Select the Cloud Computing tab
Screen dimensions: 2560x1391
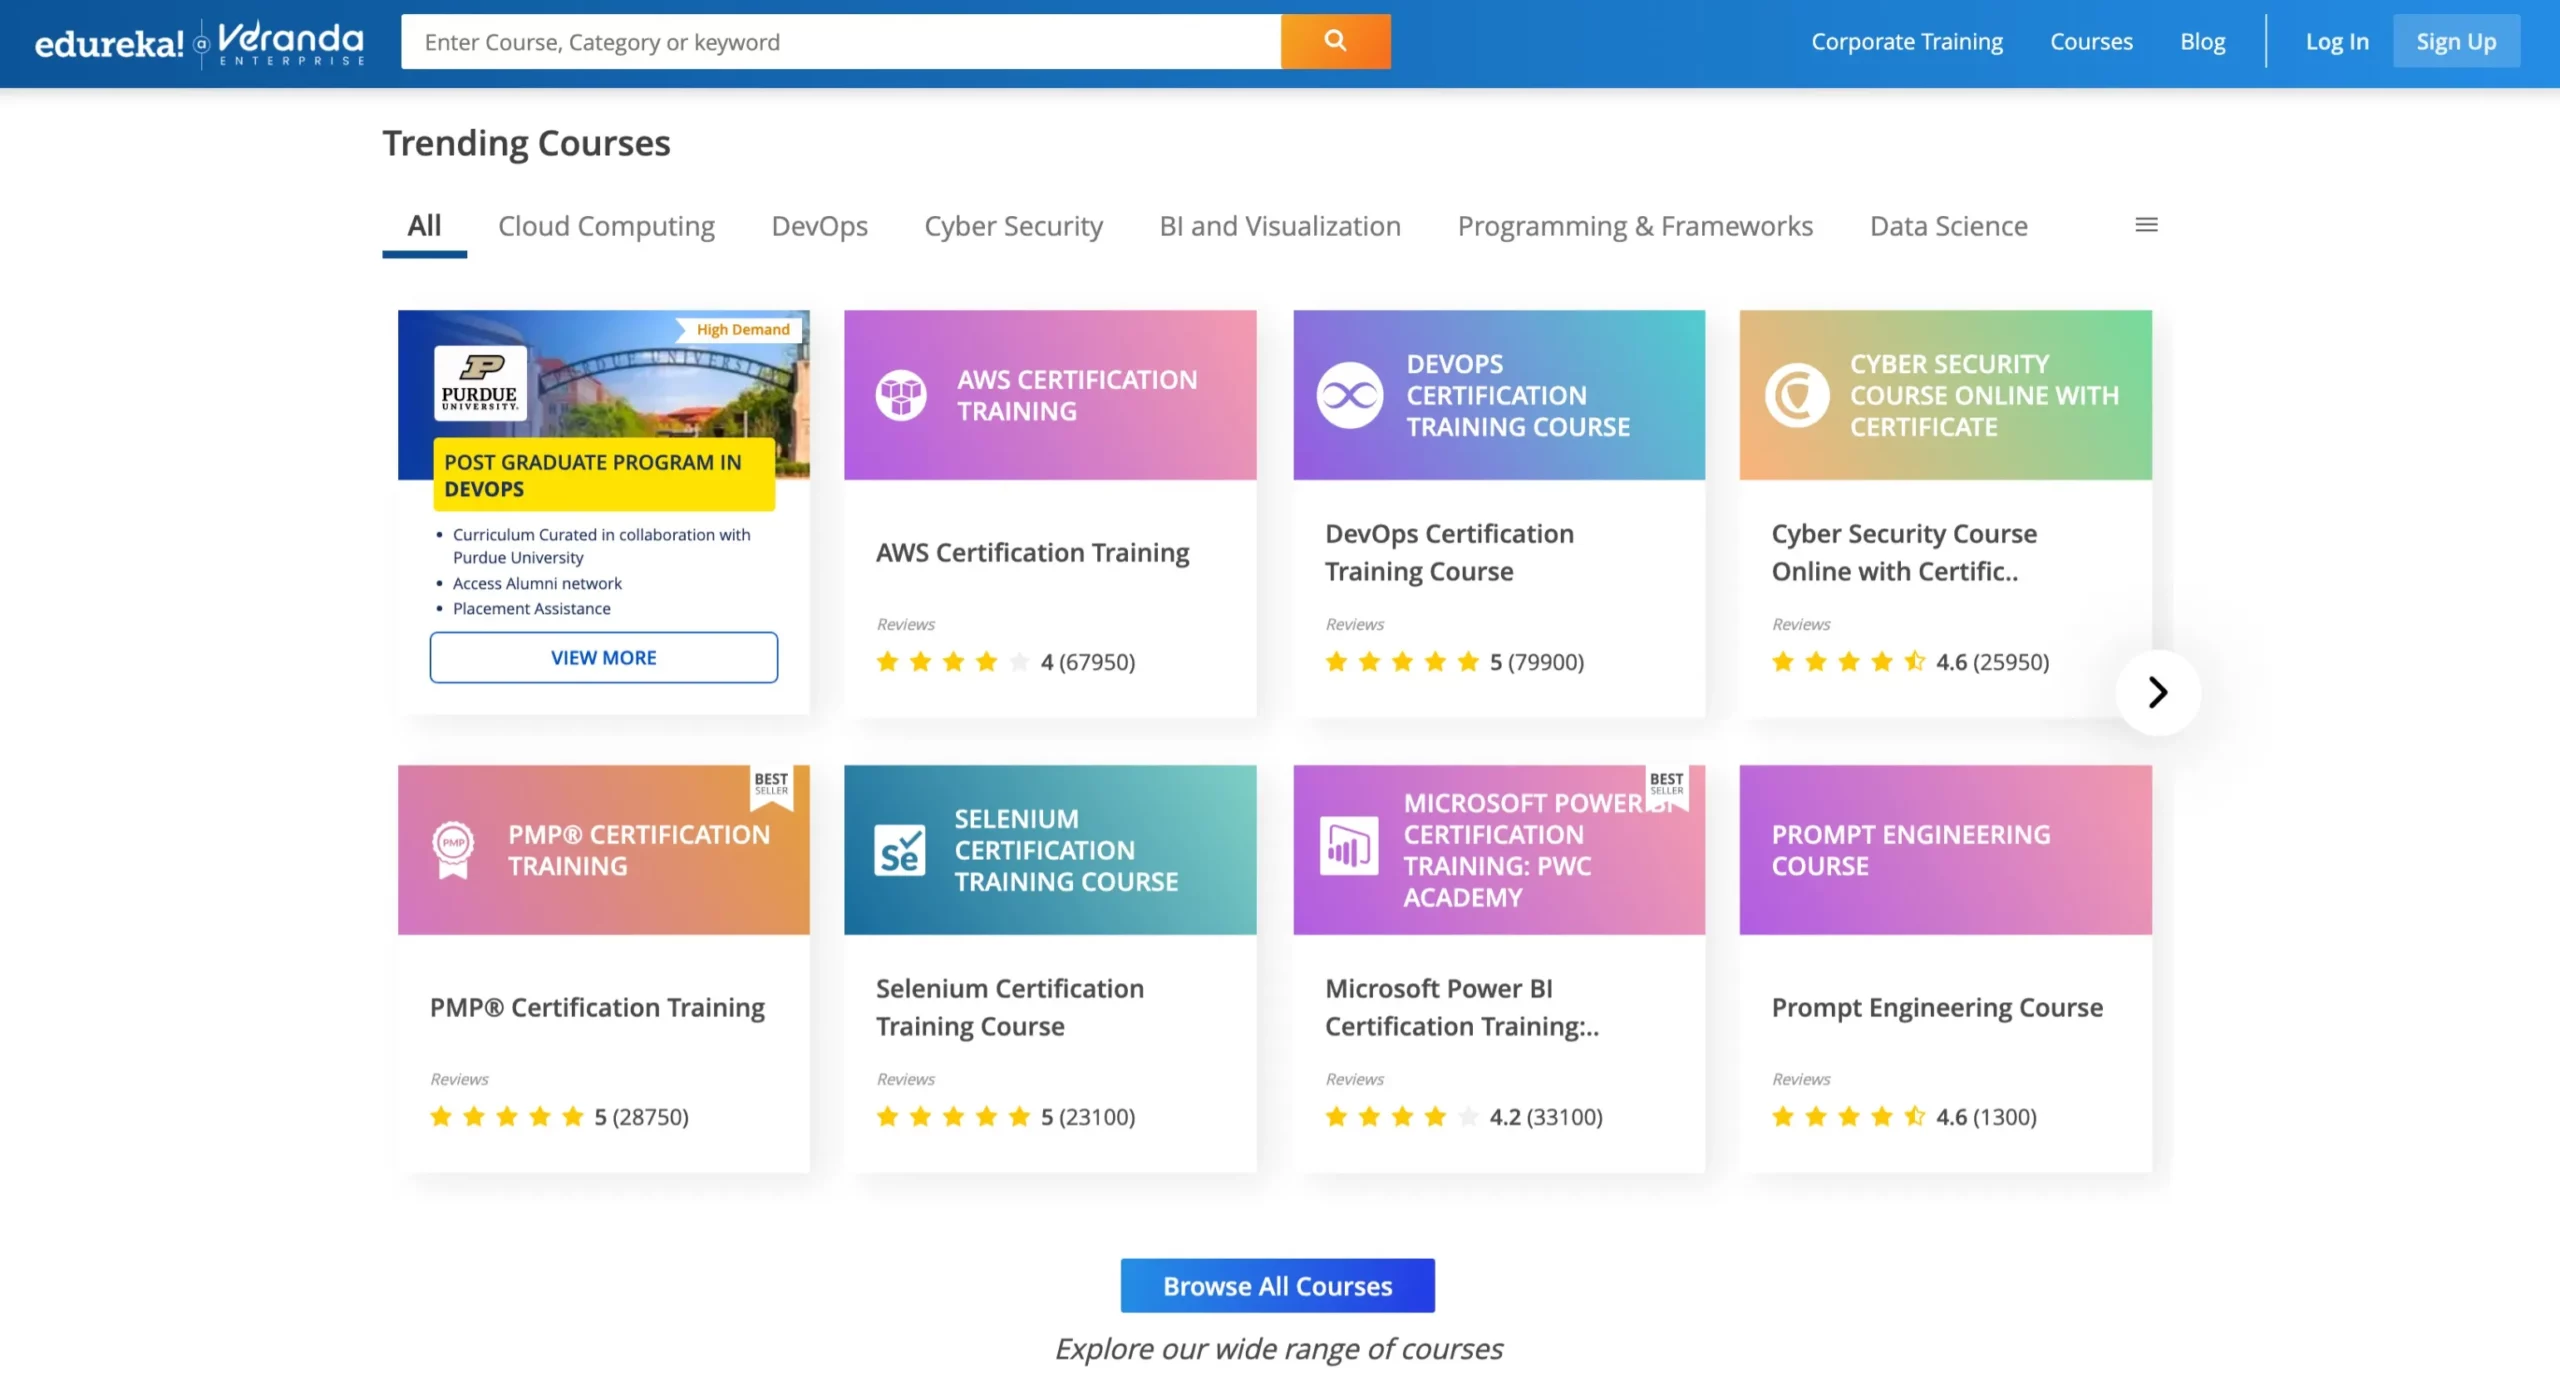coord(604,226)
